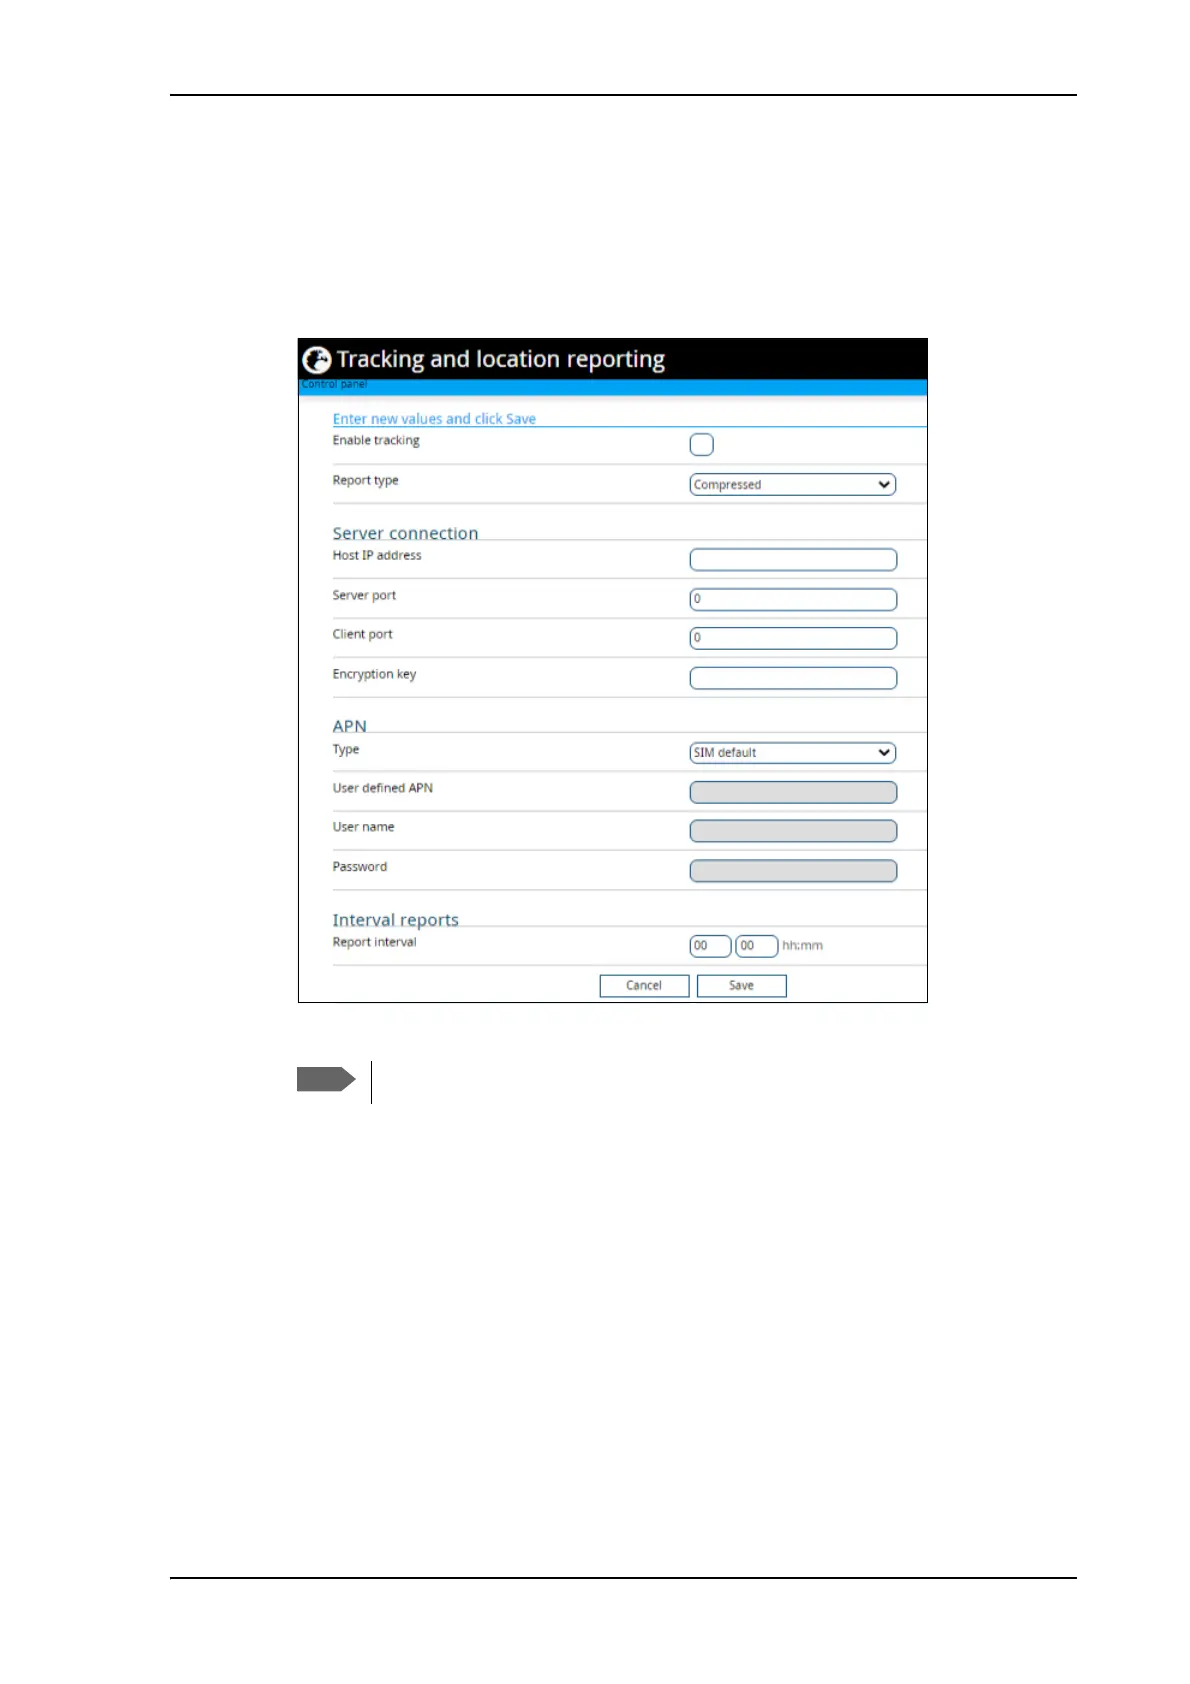The width and height of the screenshot is (1190, 1684).
Task: Click the 'Server connection' section heading
Action: (x=405, y=533)
